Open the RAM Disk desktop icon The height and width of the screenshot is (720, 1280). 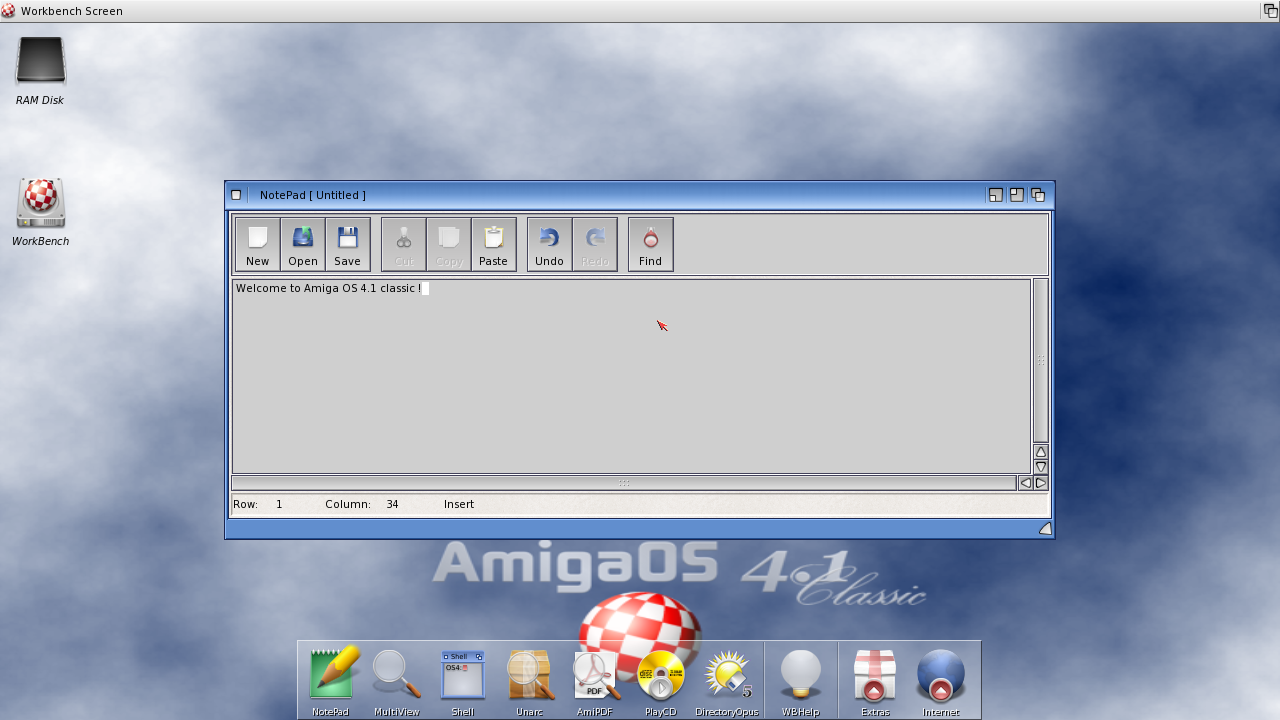click(40, 70)
